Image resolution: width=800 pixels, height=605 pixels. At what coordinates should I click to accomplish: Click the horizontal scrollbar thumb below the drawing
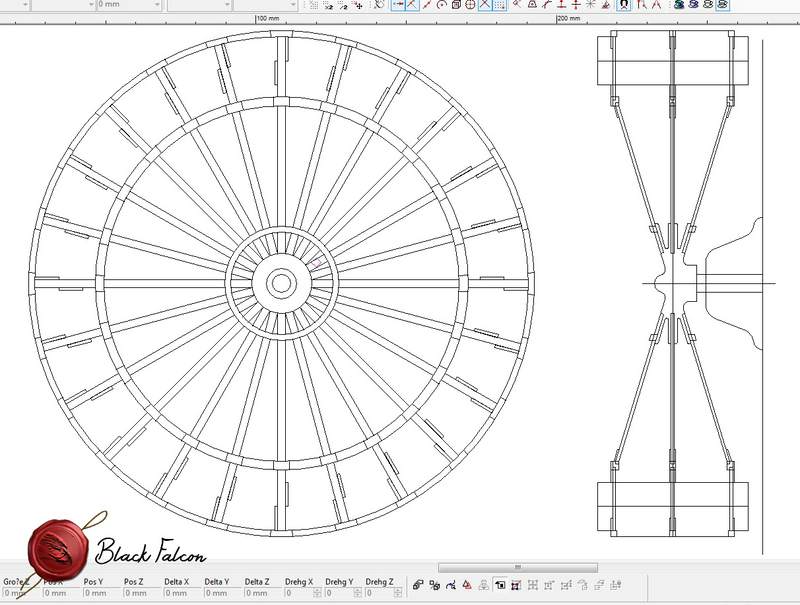coord(517,567)
